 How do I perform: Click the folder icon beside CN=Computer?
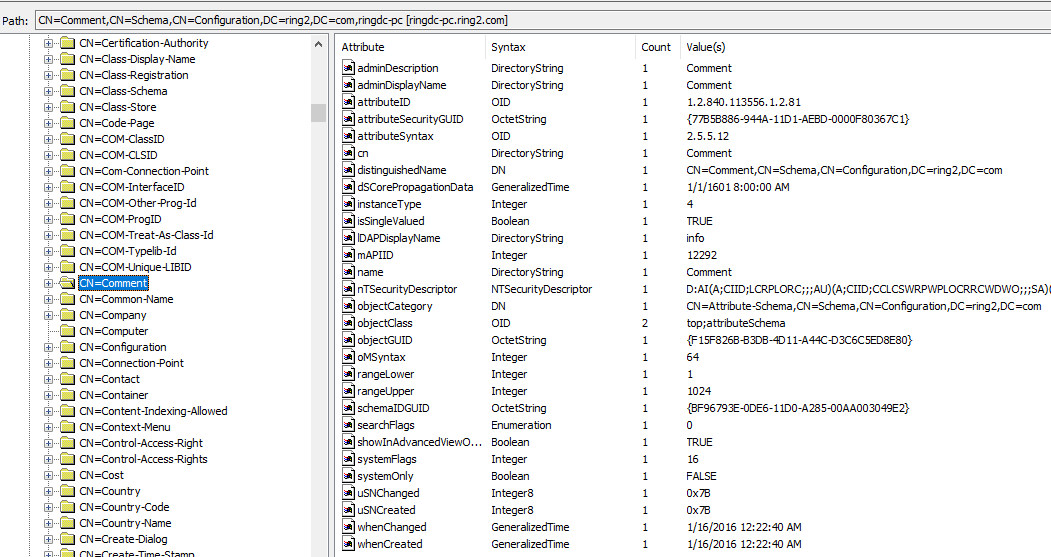point(67,332)
